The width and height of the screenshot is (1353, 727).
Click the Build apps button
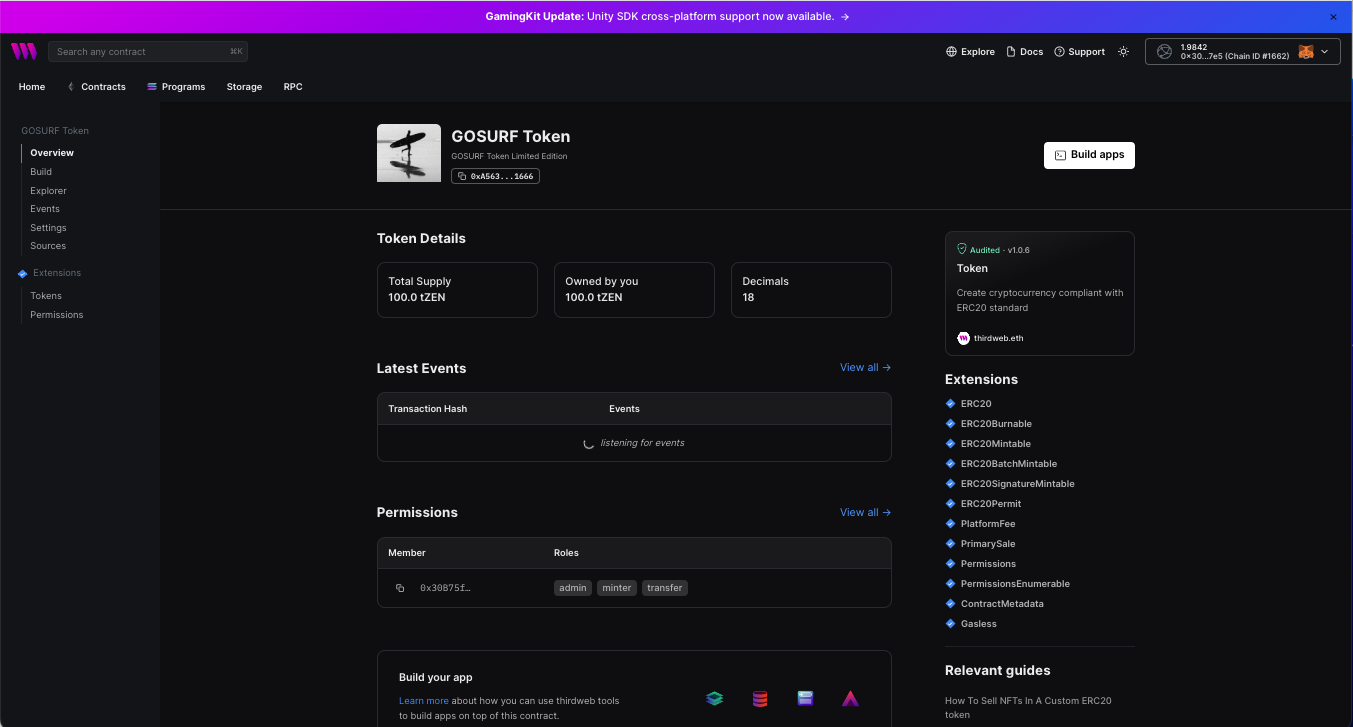pyautogui.click(x=1089, y=155)
